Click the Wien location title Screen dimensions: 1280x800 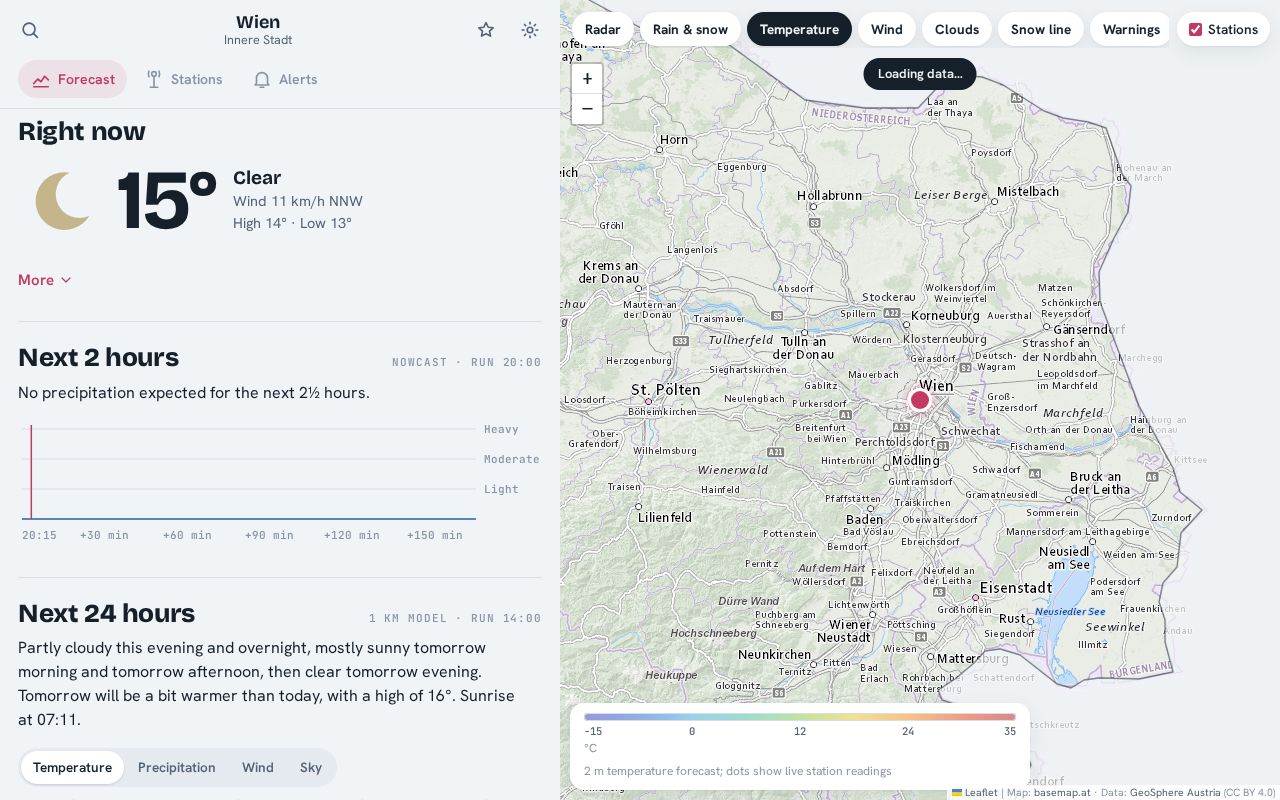[258, 22]
